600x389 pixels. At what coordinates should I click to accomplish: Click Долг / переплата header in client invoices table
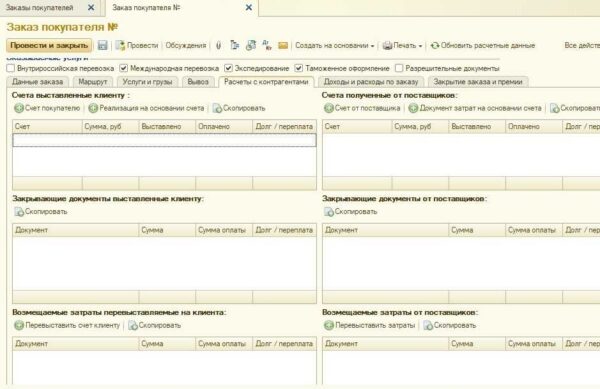click(x=284, y=127)
